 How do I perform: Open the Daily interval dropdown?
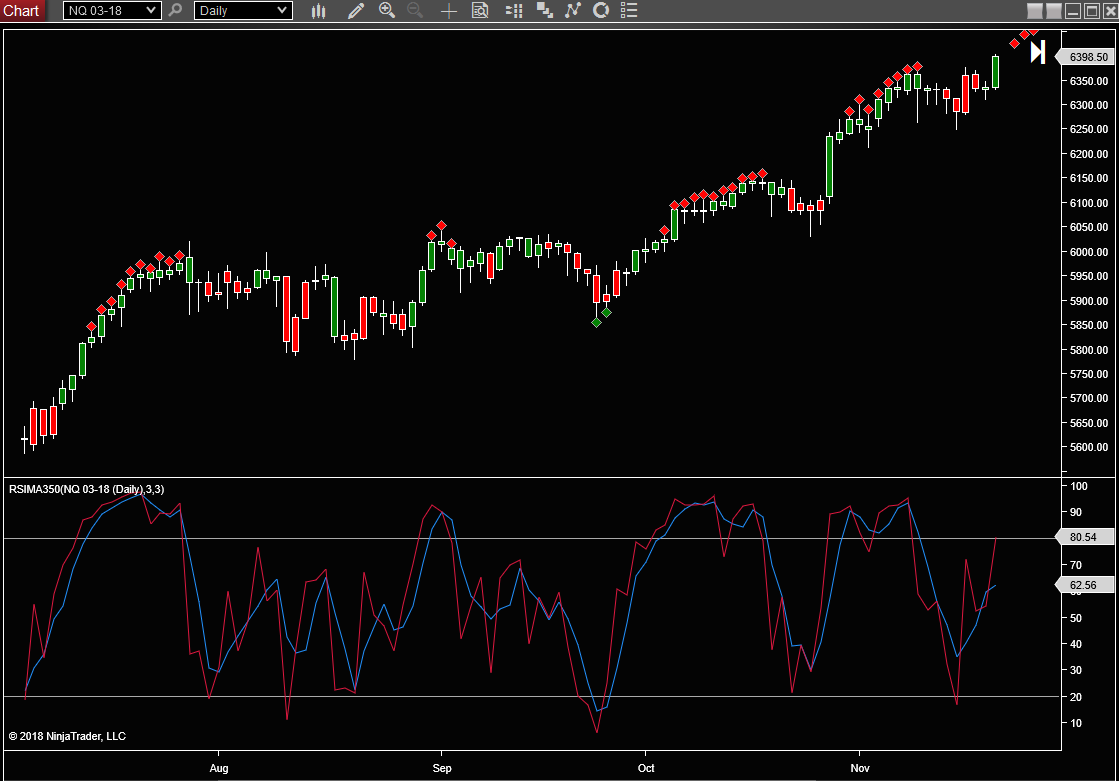pos(243,11)
